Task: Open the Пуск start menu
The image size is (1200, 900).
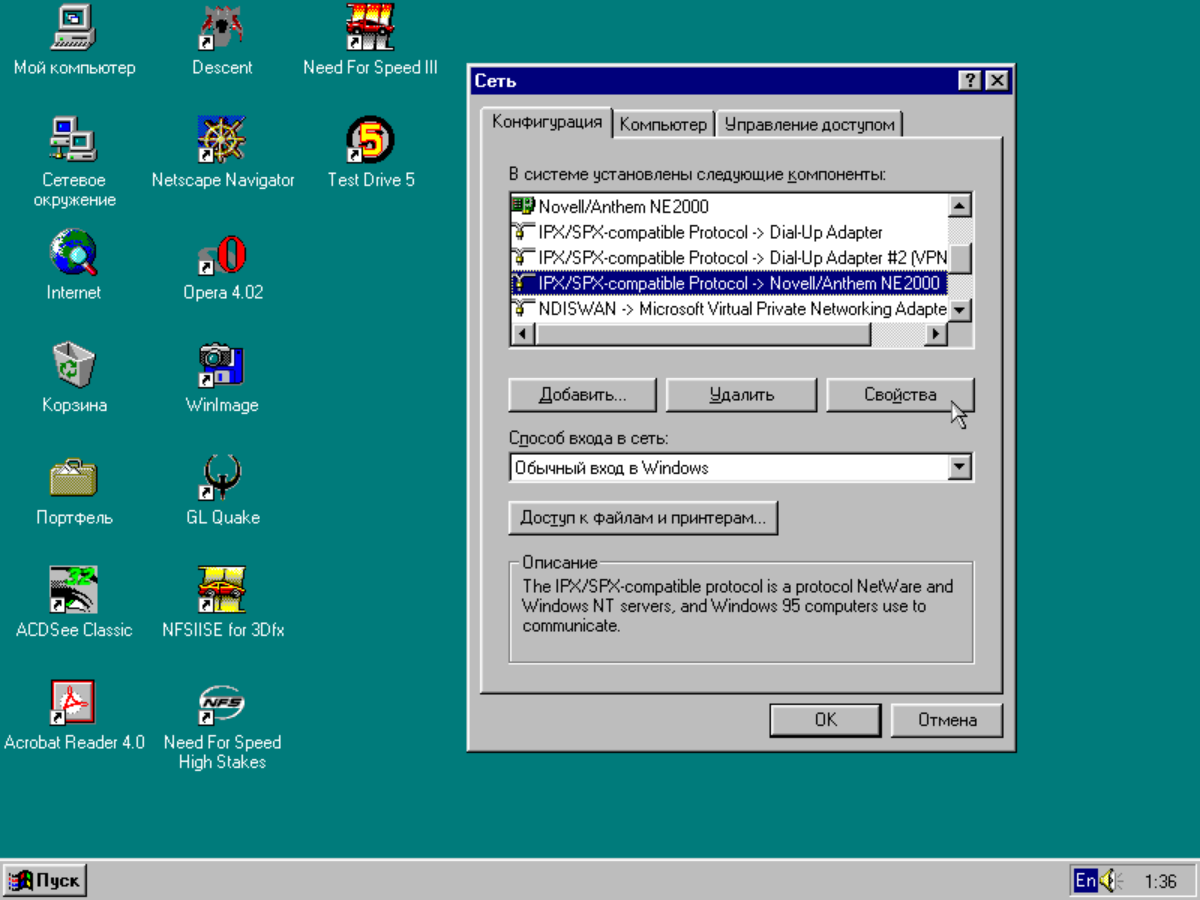Action: tap(45, 881)
